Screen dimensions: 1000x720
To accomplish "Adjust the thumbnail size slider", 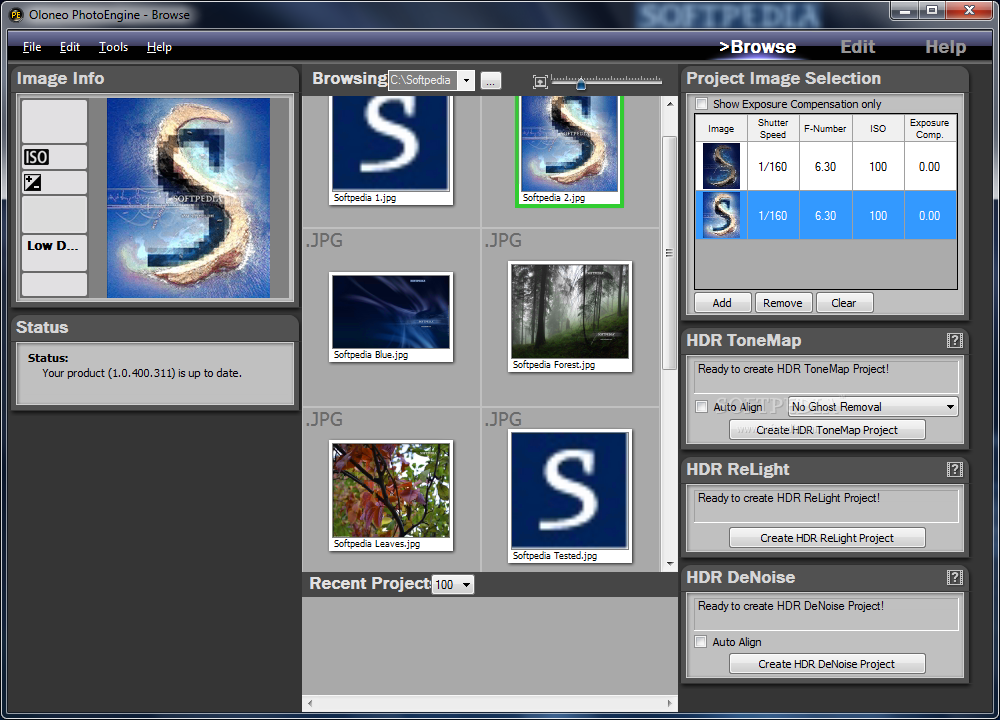I will click(581, 83).
